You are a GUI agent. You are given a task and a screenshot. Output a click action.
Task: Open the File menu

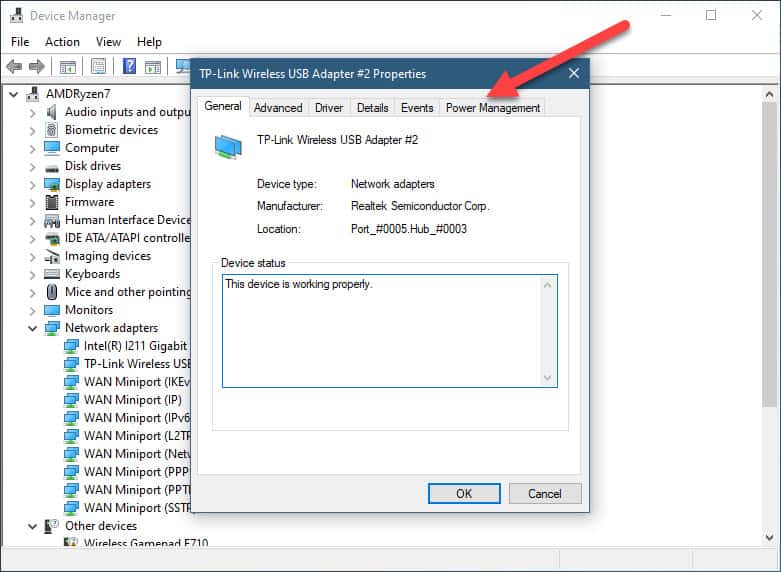click(20, 42)
